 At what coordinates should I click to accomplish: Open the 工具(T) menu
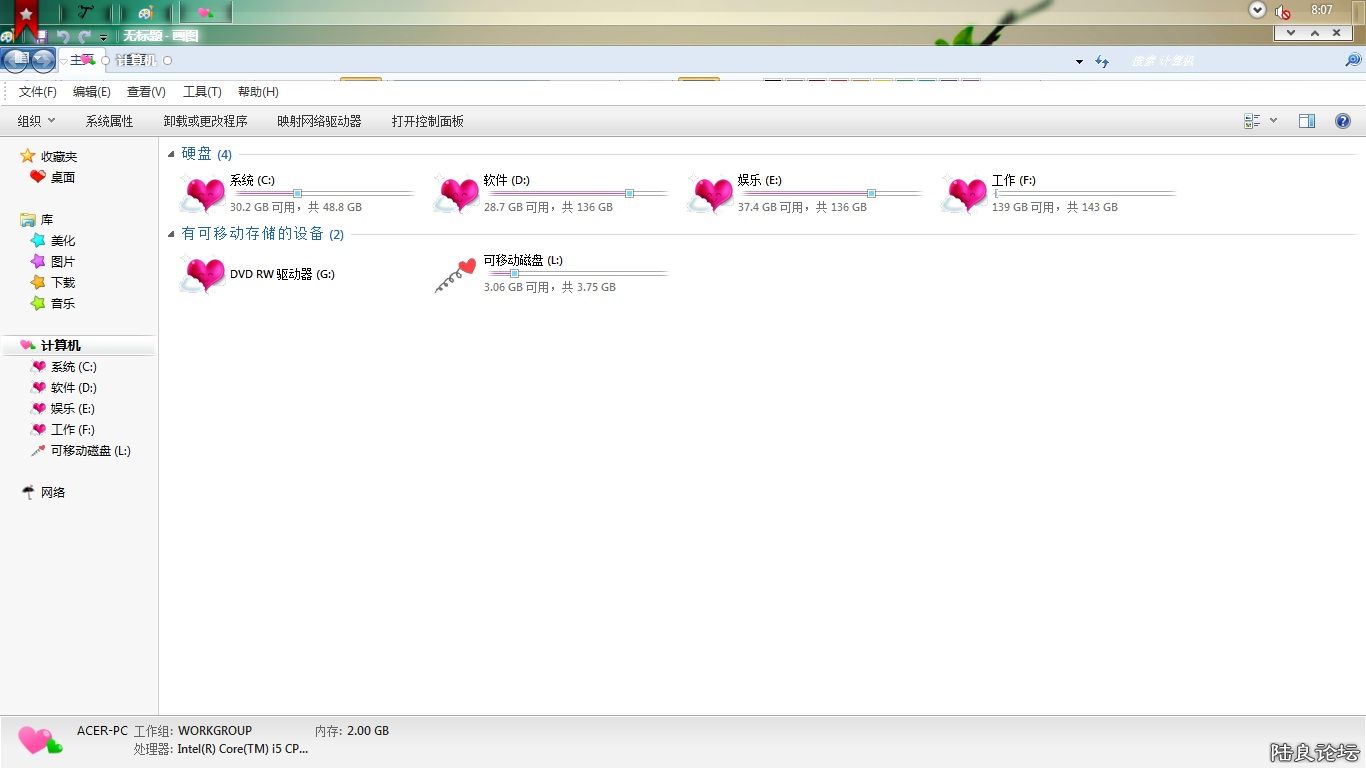coord(202,92)
